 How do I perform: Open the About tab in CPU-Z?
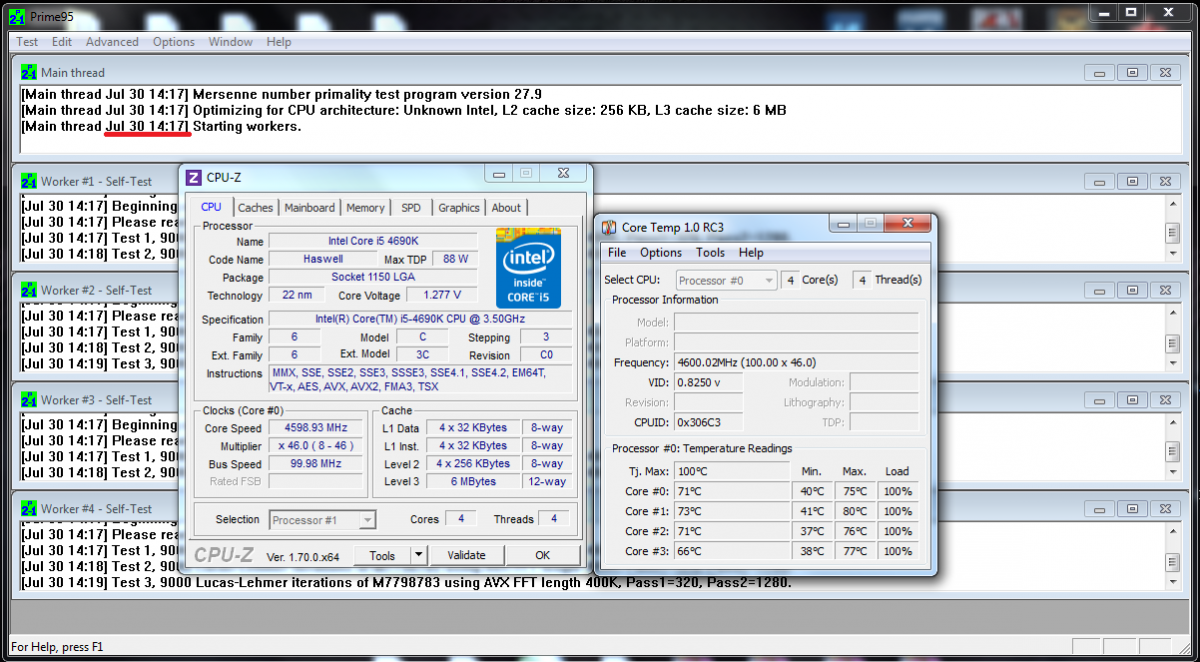tap(506, 208)
